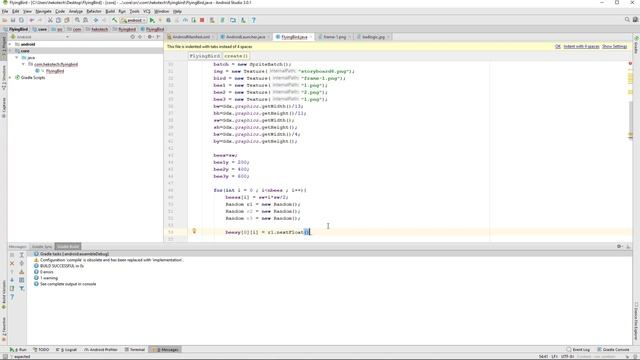Open the VCS menu
Viewport: 640px width, 360px height.
point(147,11)
